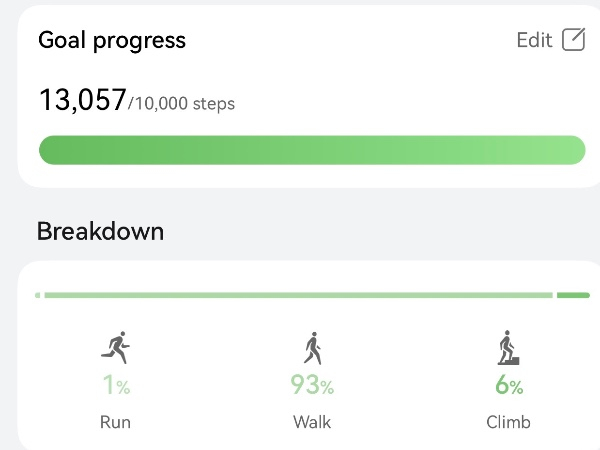Click the 10,000 steps goal text
Viewport: 600px width, 450px height.
(x=184, y=103)
